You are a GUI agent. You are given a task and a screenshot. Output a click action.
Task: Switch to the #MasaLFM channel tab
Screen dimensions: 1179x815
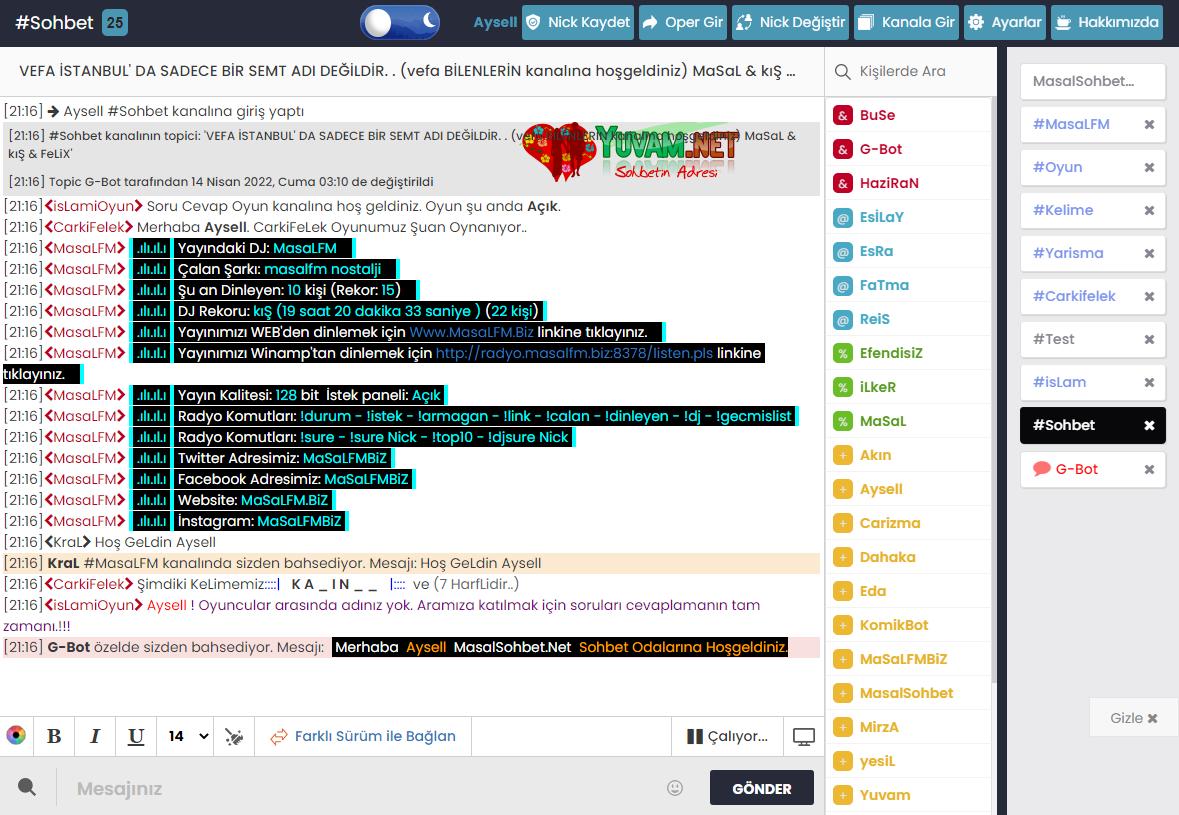coord(1071,125)
